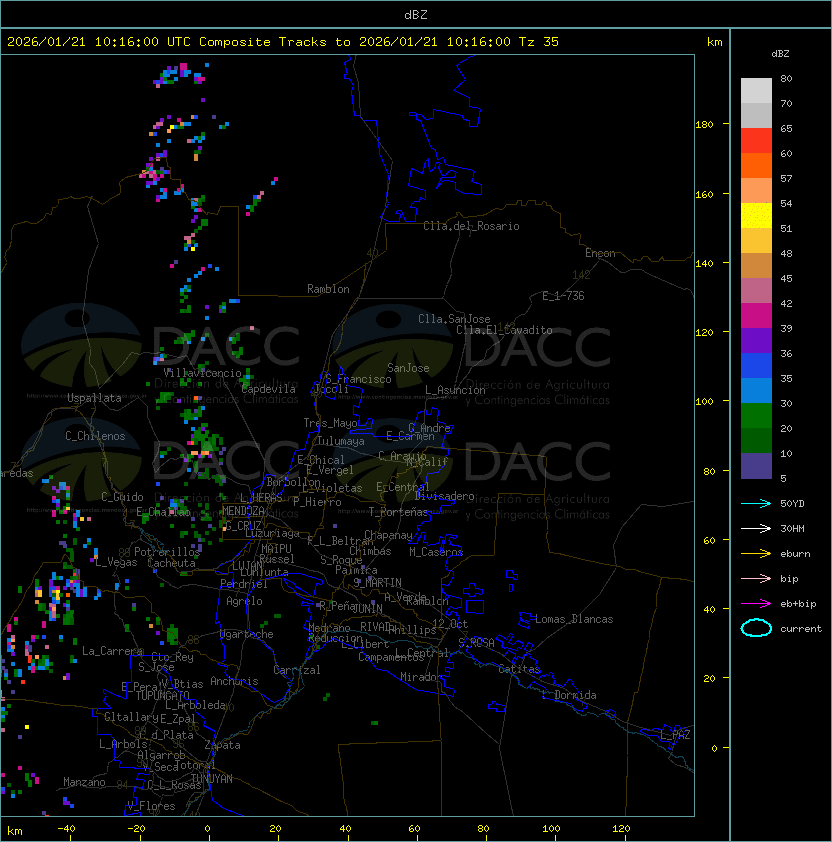Click the TUNUYAN map label
The image size is (832, 842).
click(212, 779)
